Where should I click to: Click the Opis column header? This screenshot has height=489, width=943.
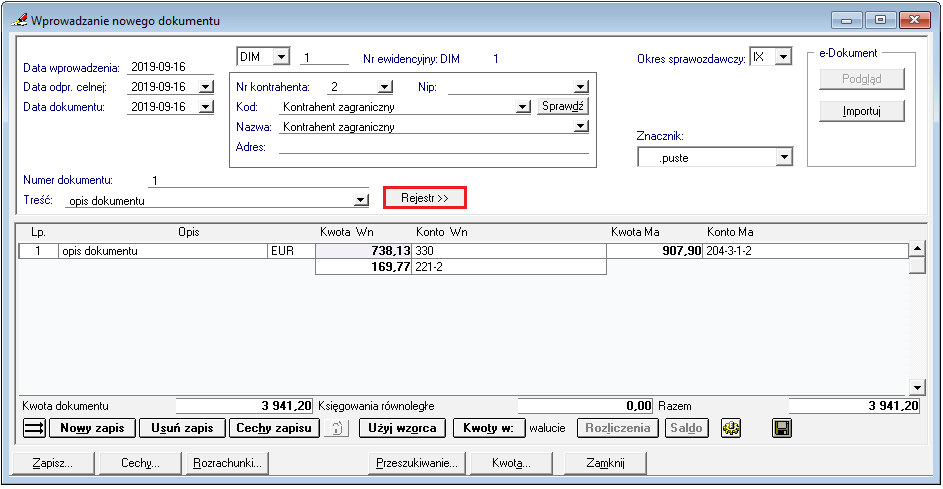click(188, 232)
